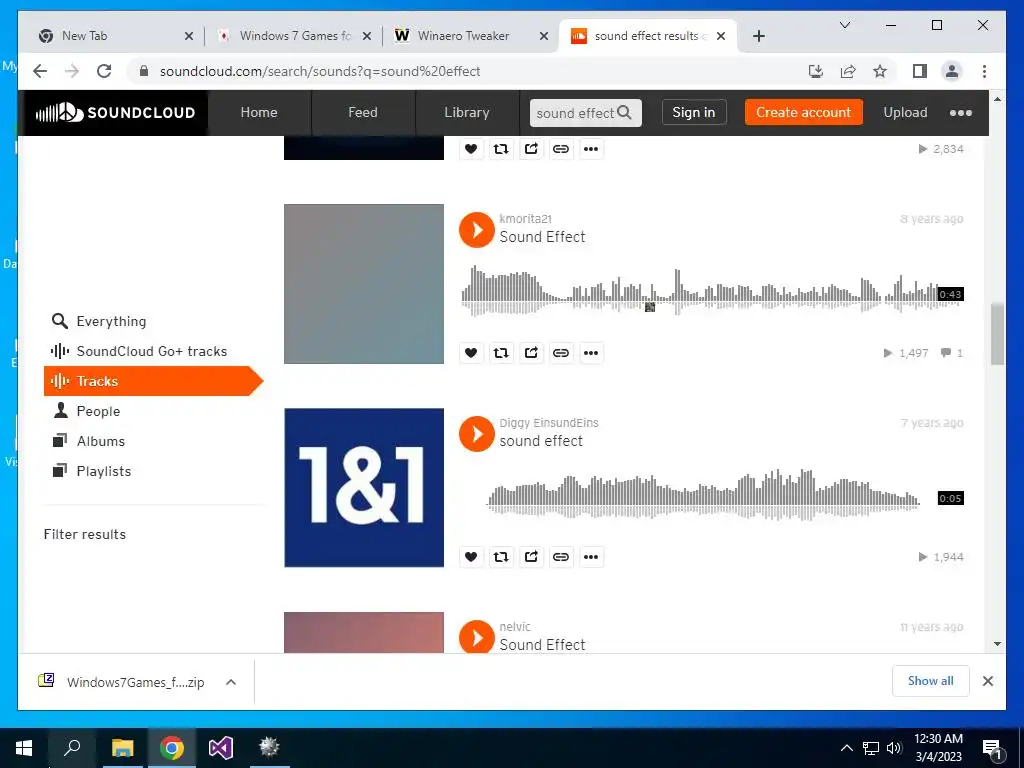Screen dimensions: 1024x768
Task: Filter search results by People
Action: pos(155,411)
